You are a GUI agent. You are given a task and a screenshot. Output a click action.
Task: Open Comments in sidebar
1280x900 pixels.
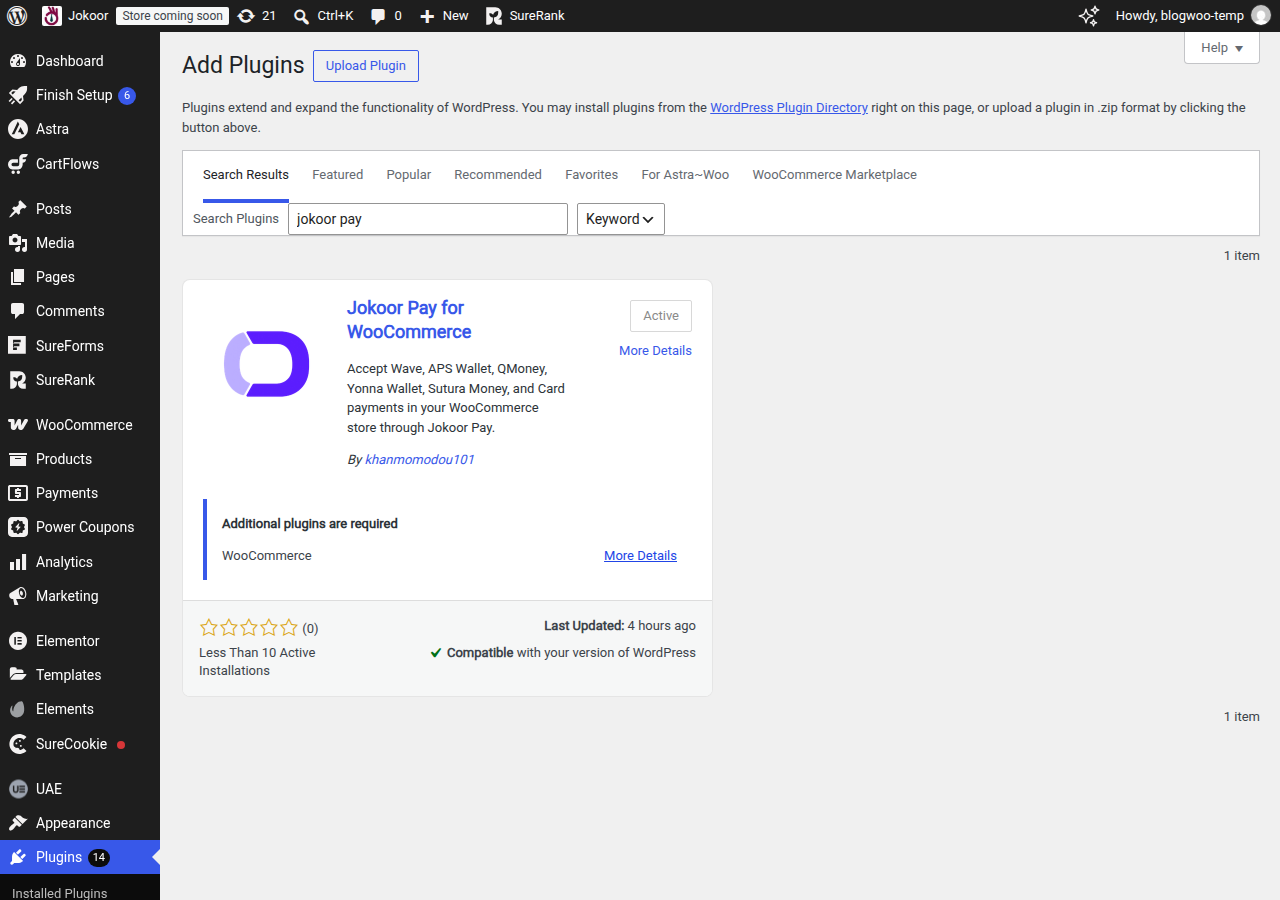pyautogui.click(x=80, y=311)
